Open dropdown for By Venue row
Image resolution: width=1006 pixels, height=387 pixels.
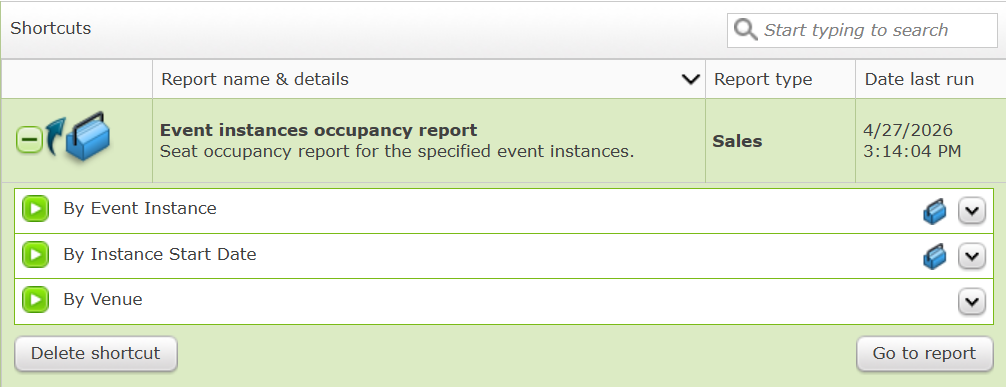click(971, 302)
